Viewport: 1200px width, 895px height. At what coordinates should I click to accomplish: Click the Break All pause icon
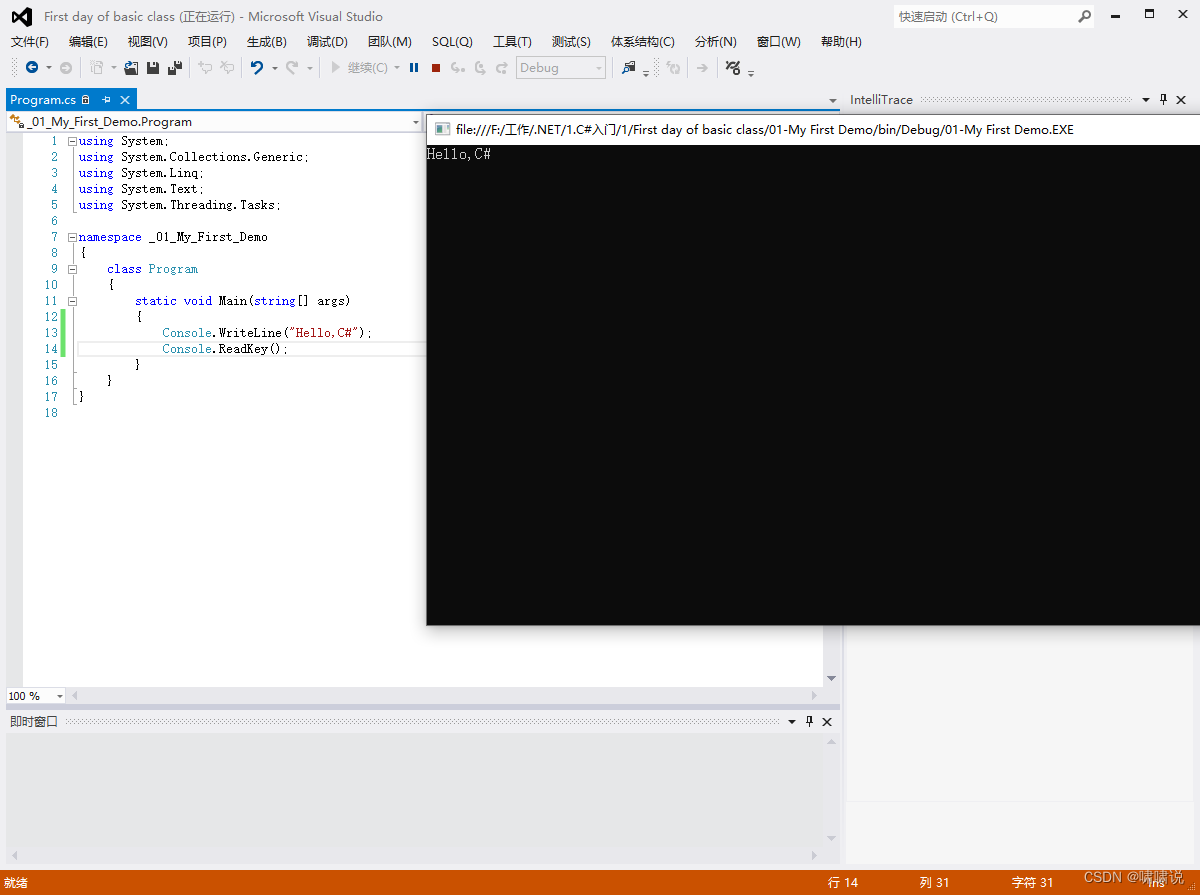(x=414, y=67)
